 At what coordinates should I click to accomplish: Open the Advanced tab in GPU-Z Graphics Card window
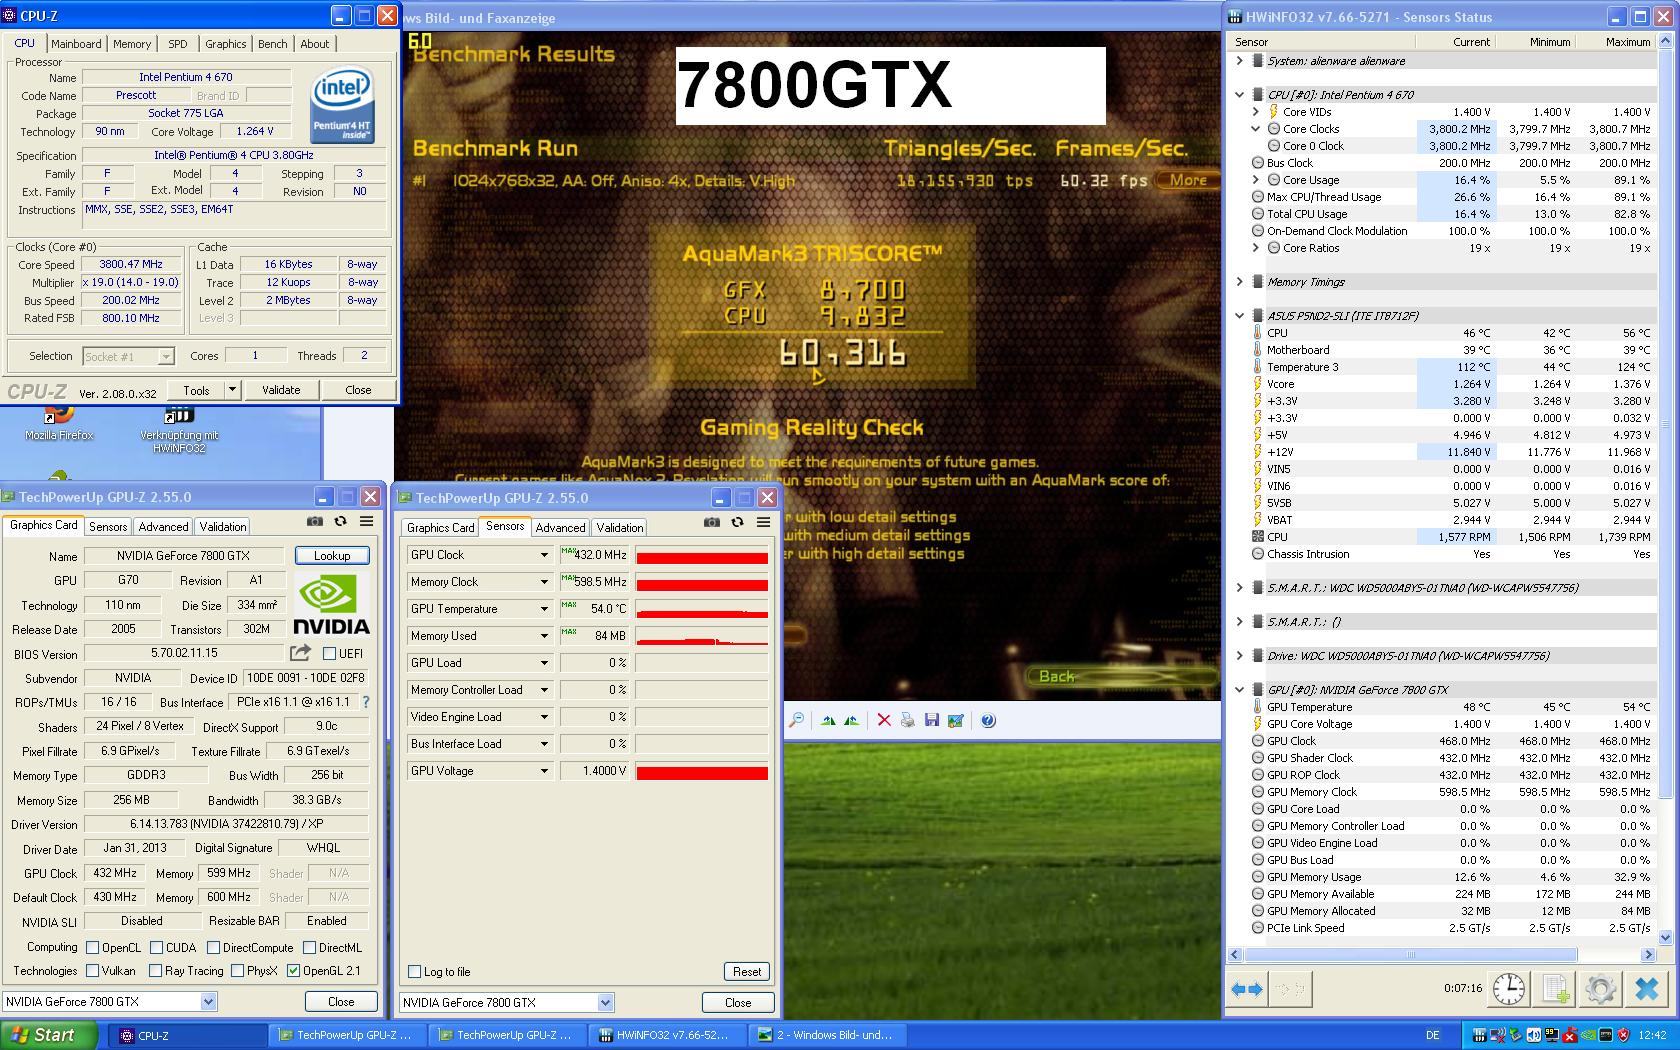163,527
